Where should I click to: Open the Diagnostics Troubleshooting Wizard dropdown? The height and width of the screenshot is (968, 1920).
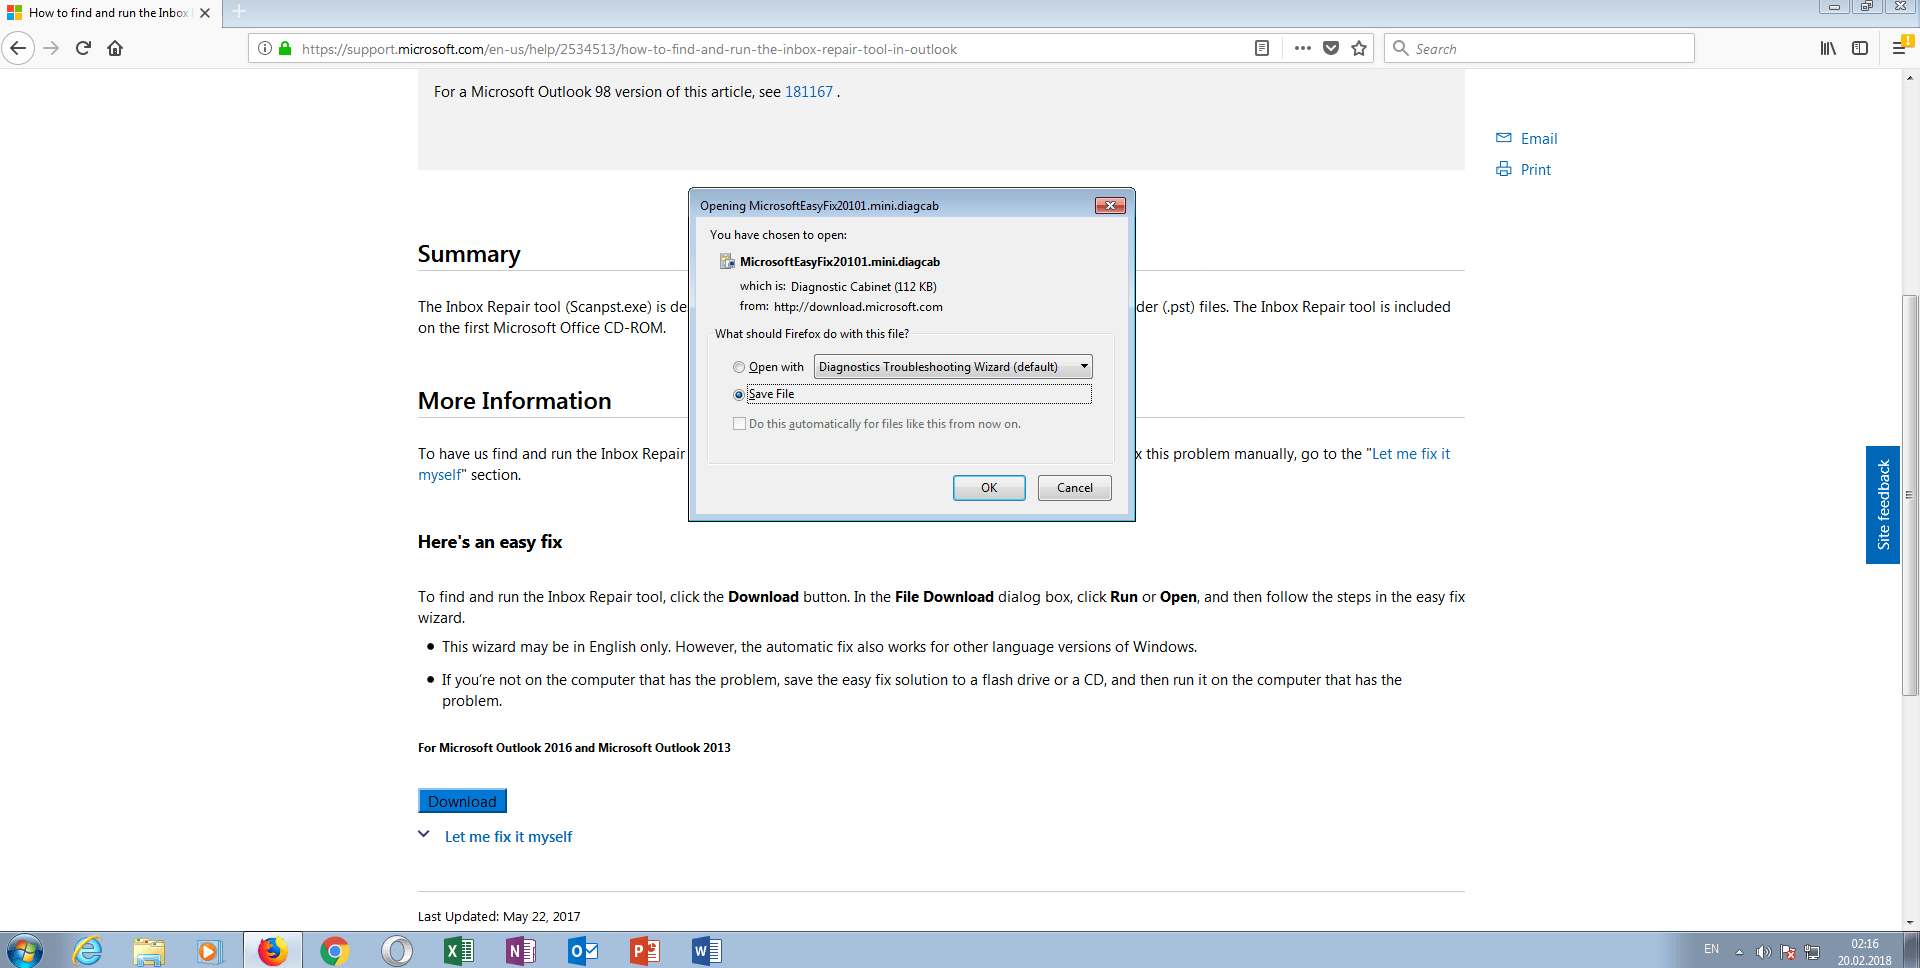1084,366
